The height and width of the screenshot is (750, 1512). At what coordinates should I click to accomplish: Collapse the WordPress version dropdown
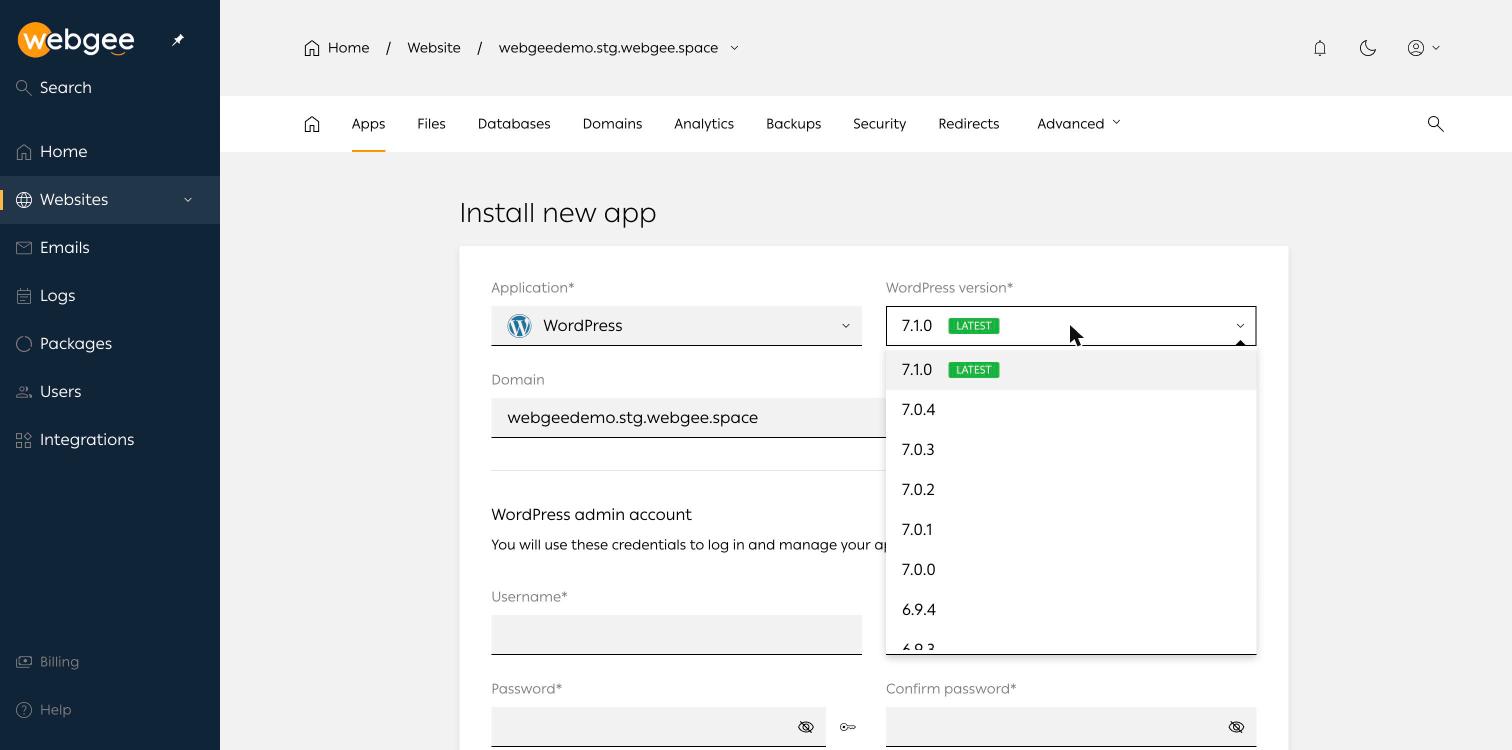tap(1071, 326)
